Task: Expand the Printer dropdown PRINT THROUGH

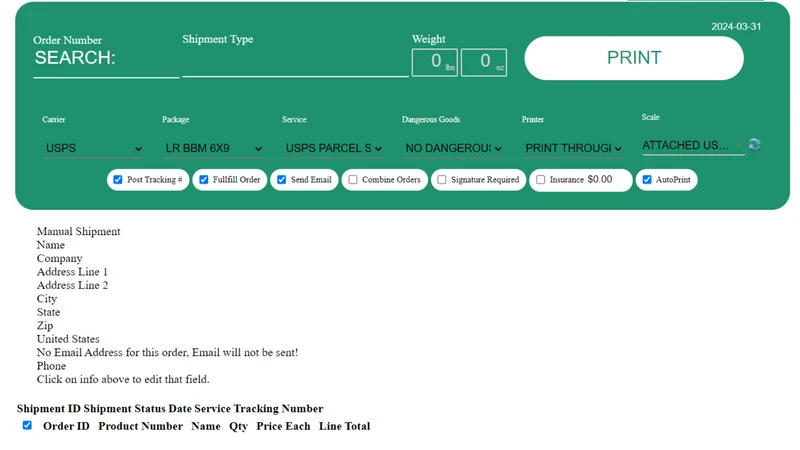Action: click(x=573, y=148)
